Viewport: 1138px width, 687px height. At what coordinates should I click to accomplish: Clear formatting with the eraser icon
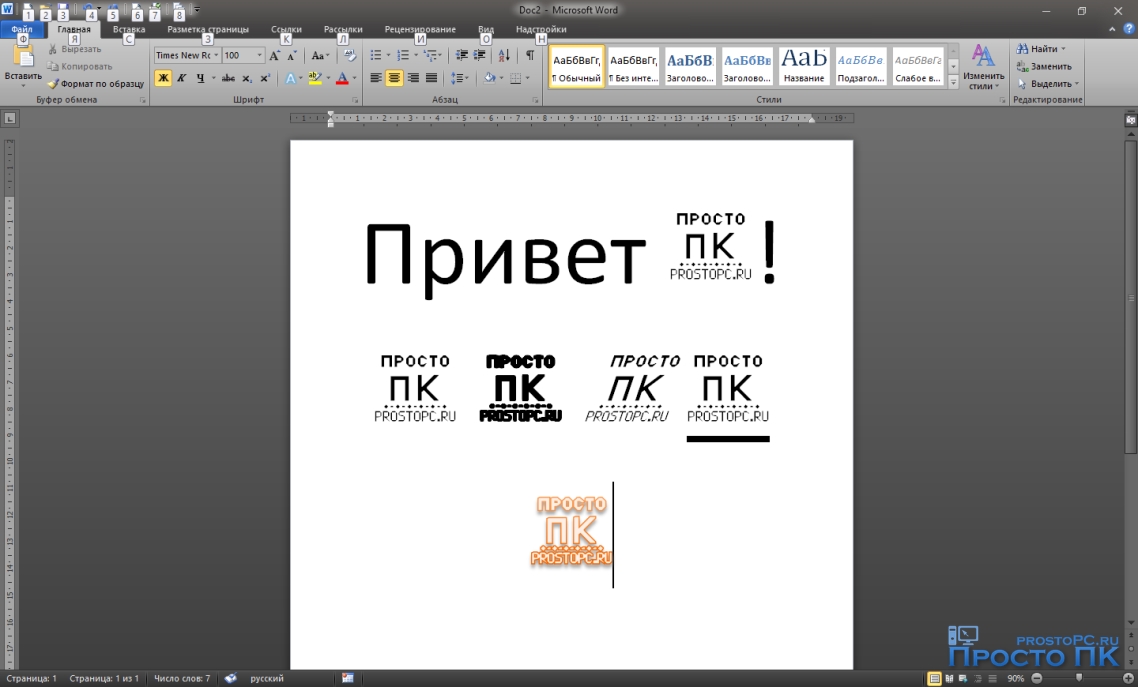350,55
